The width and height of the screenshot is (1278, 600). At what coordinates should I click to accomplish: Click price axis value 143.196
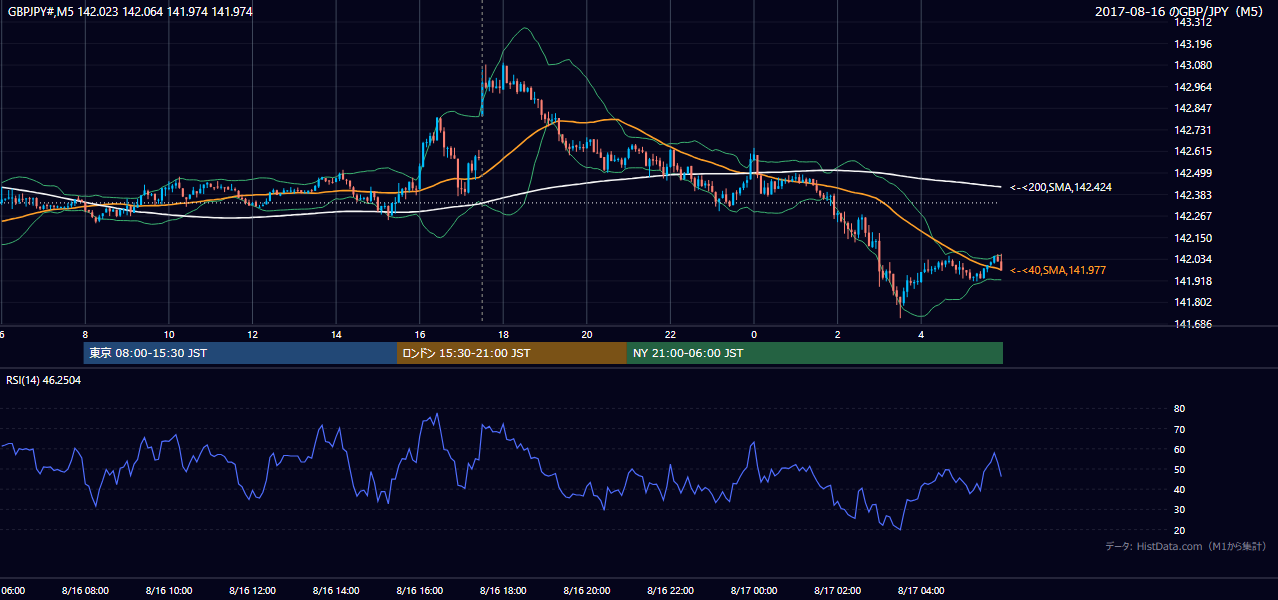pos(1192,44)
